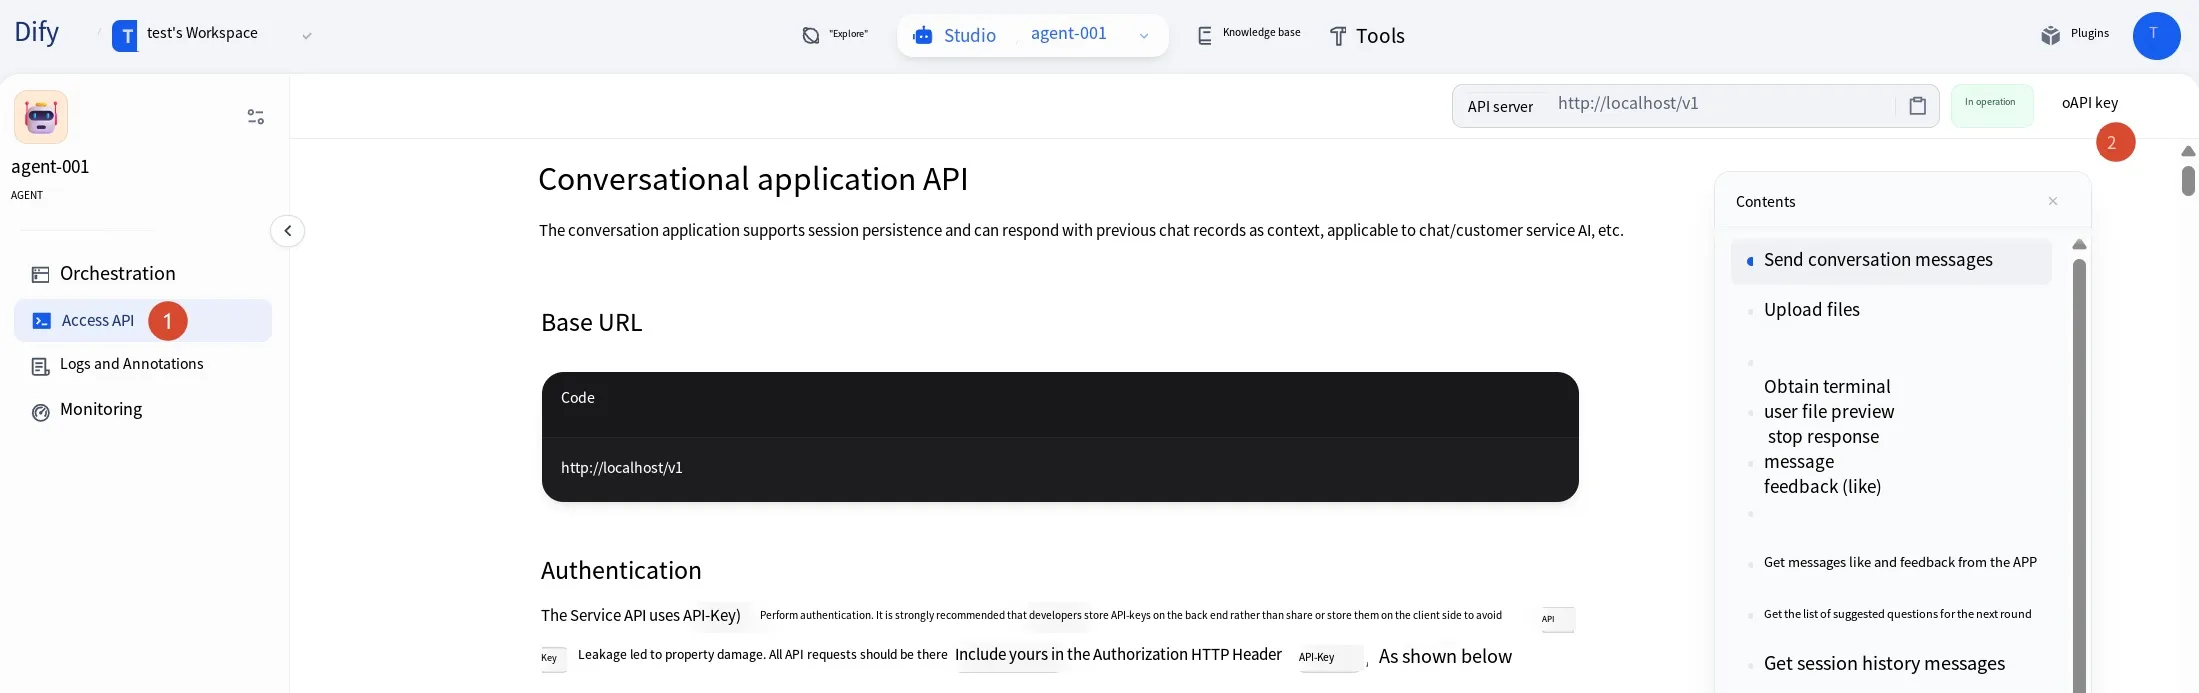Open the test's Workspace switcher
Viewport: 2199px width, 693px height.
point(212,35)
